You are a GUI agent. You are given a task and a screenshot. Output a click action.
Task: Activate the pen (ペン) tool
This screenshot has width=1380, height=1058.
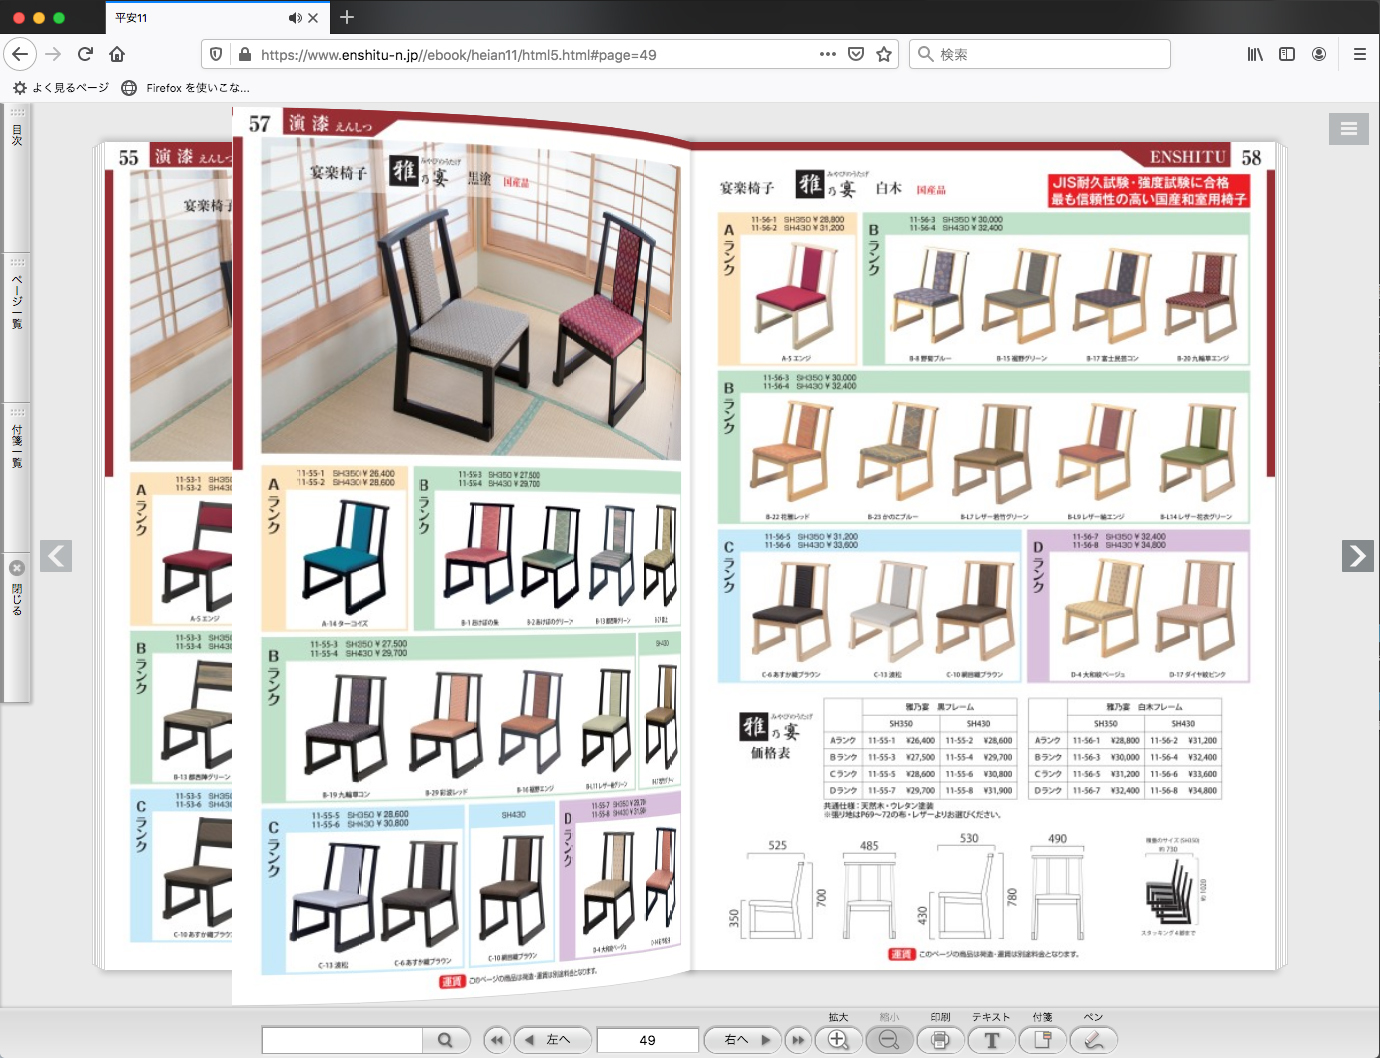click(x=1093, y=1040)
